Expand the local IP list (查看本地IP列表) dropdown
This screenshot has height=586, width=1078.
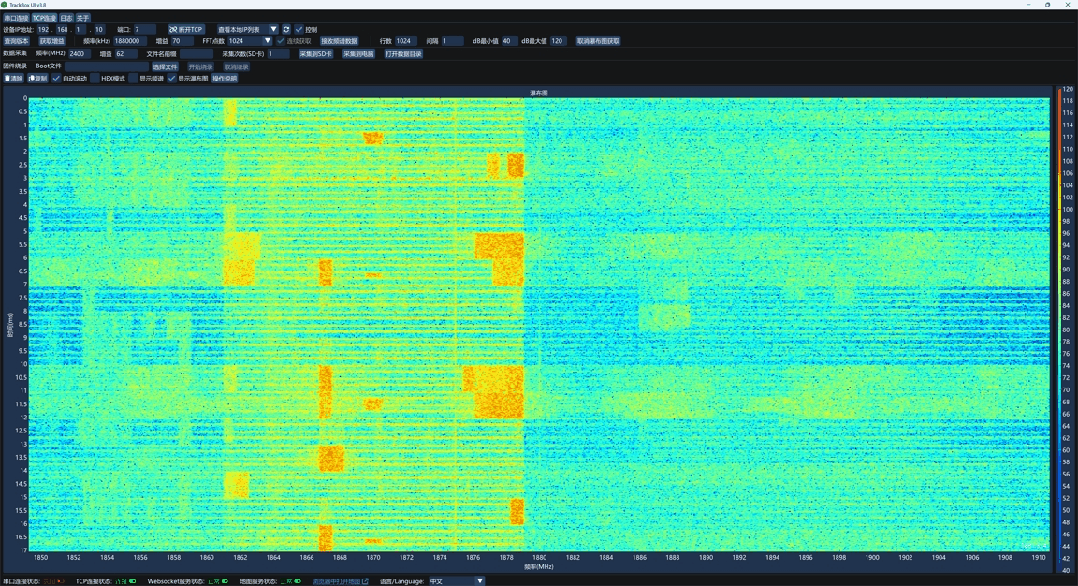[x=246, y=30]
